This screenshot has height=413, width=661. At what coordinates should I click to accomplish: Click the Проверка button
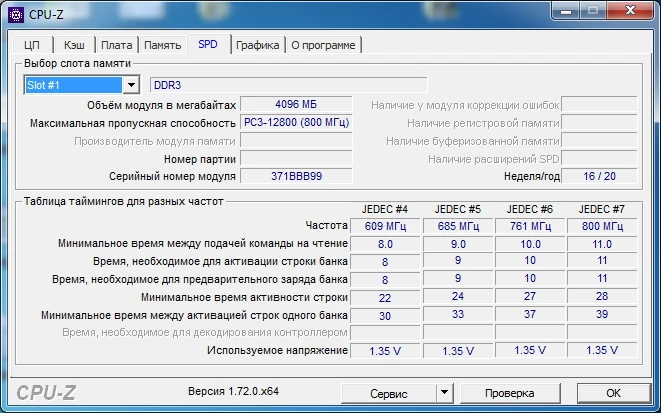click(x=510, y=393)
